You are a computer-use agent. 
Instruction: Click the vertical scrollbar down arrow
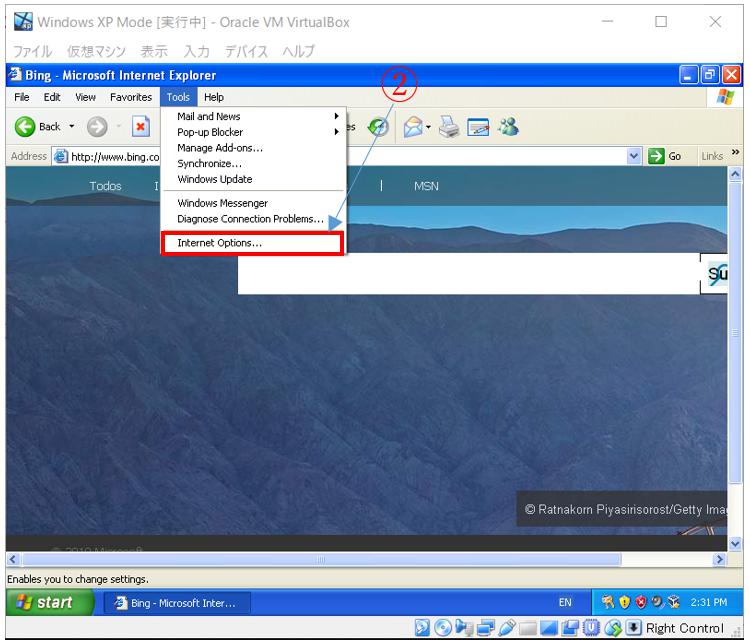(x=735, y=544)
